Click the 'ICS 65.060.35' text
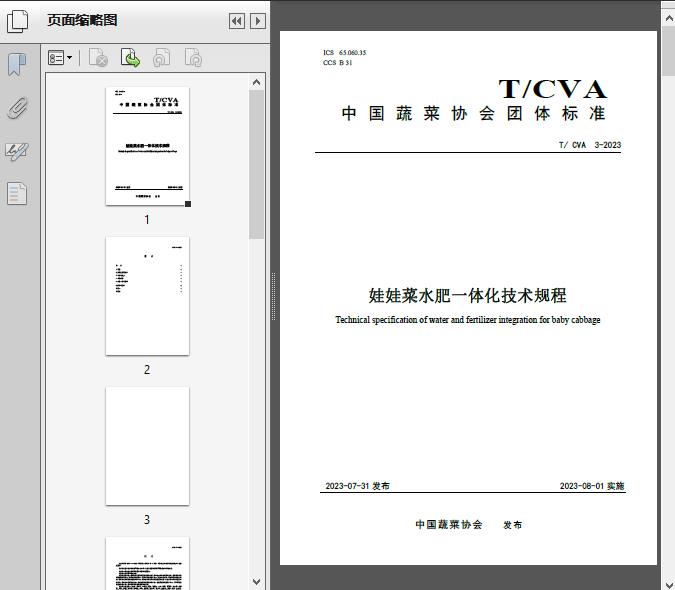This screenshot has width=675, height=590. (x=344, y=53)
